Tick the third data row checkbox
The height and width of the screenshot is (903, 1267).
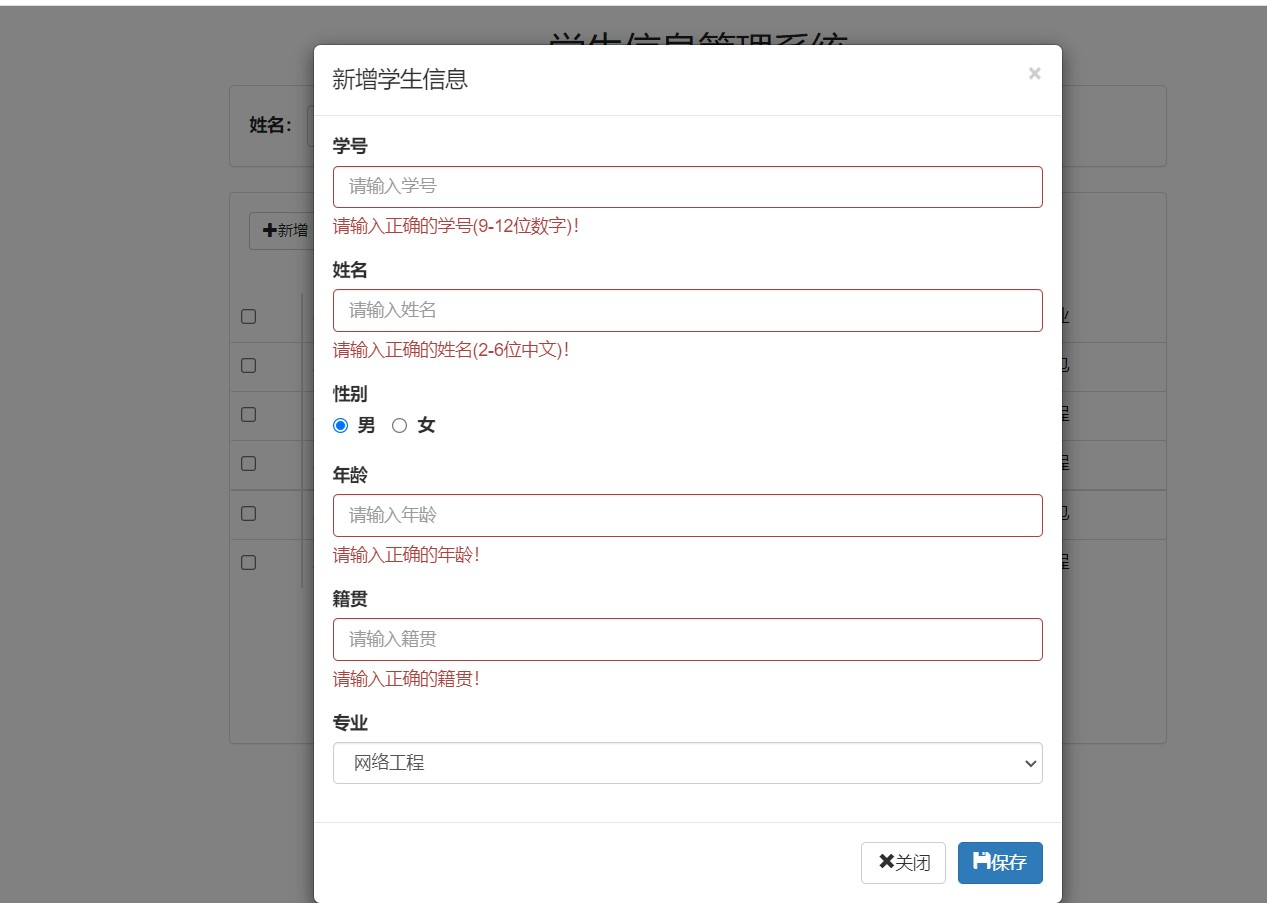tap(248, 464)
